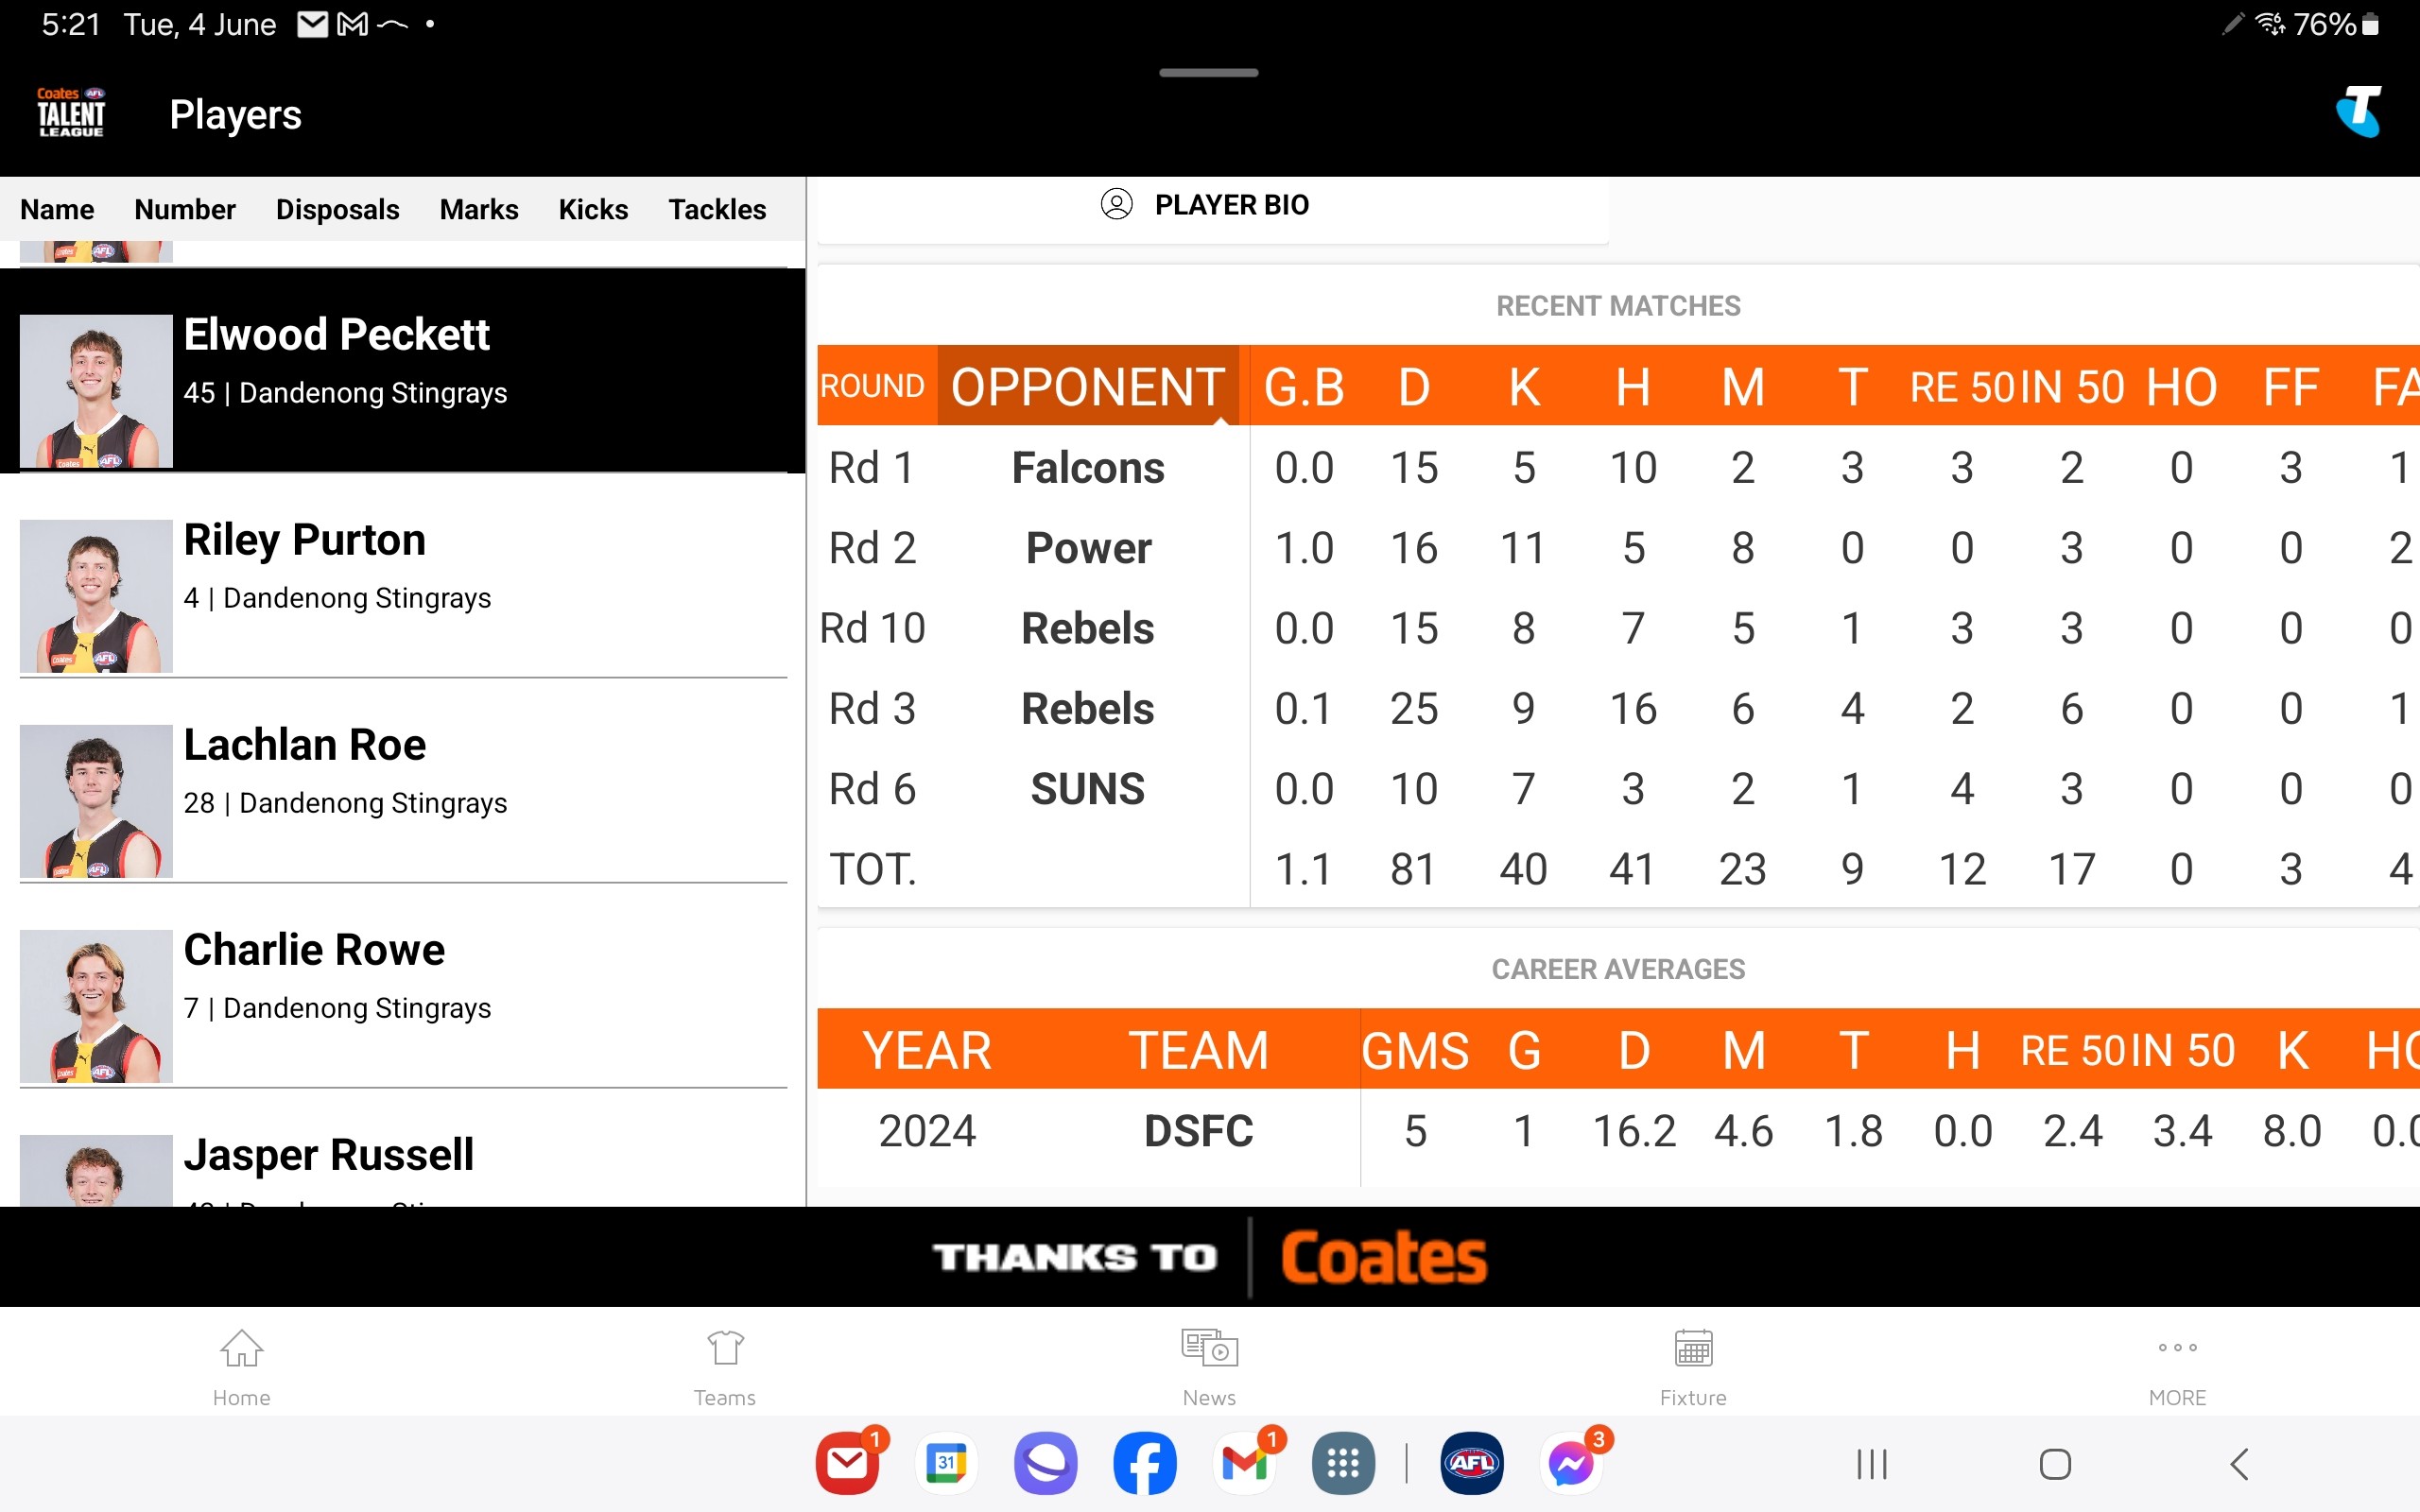This screenshot has width=2420, height=1512.
Task: Expand the Number sort filter
Action: pos(184,209)
